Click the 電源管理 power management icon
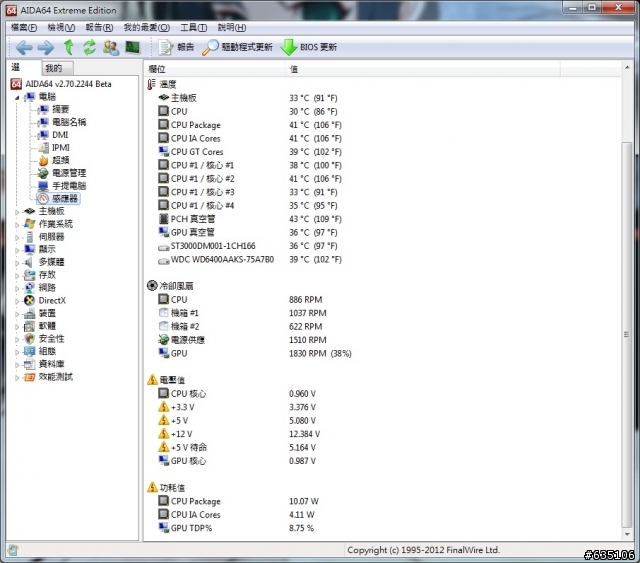This screenshot has height=563, width=640. [x=43, y=173]
